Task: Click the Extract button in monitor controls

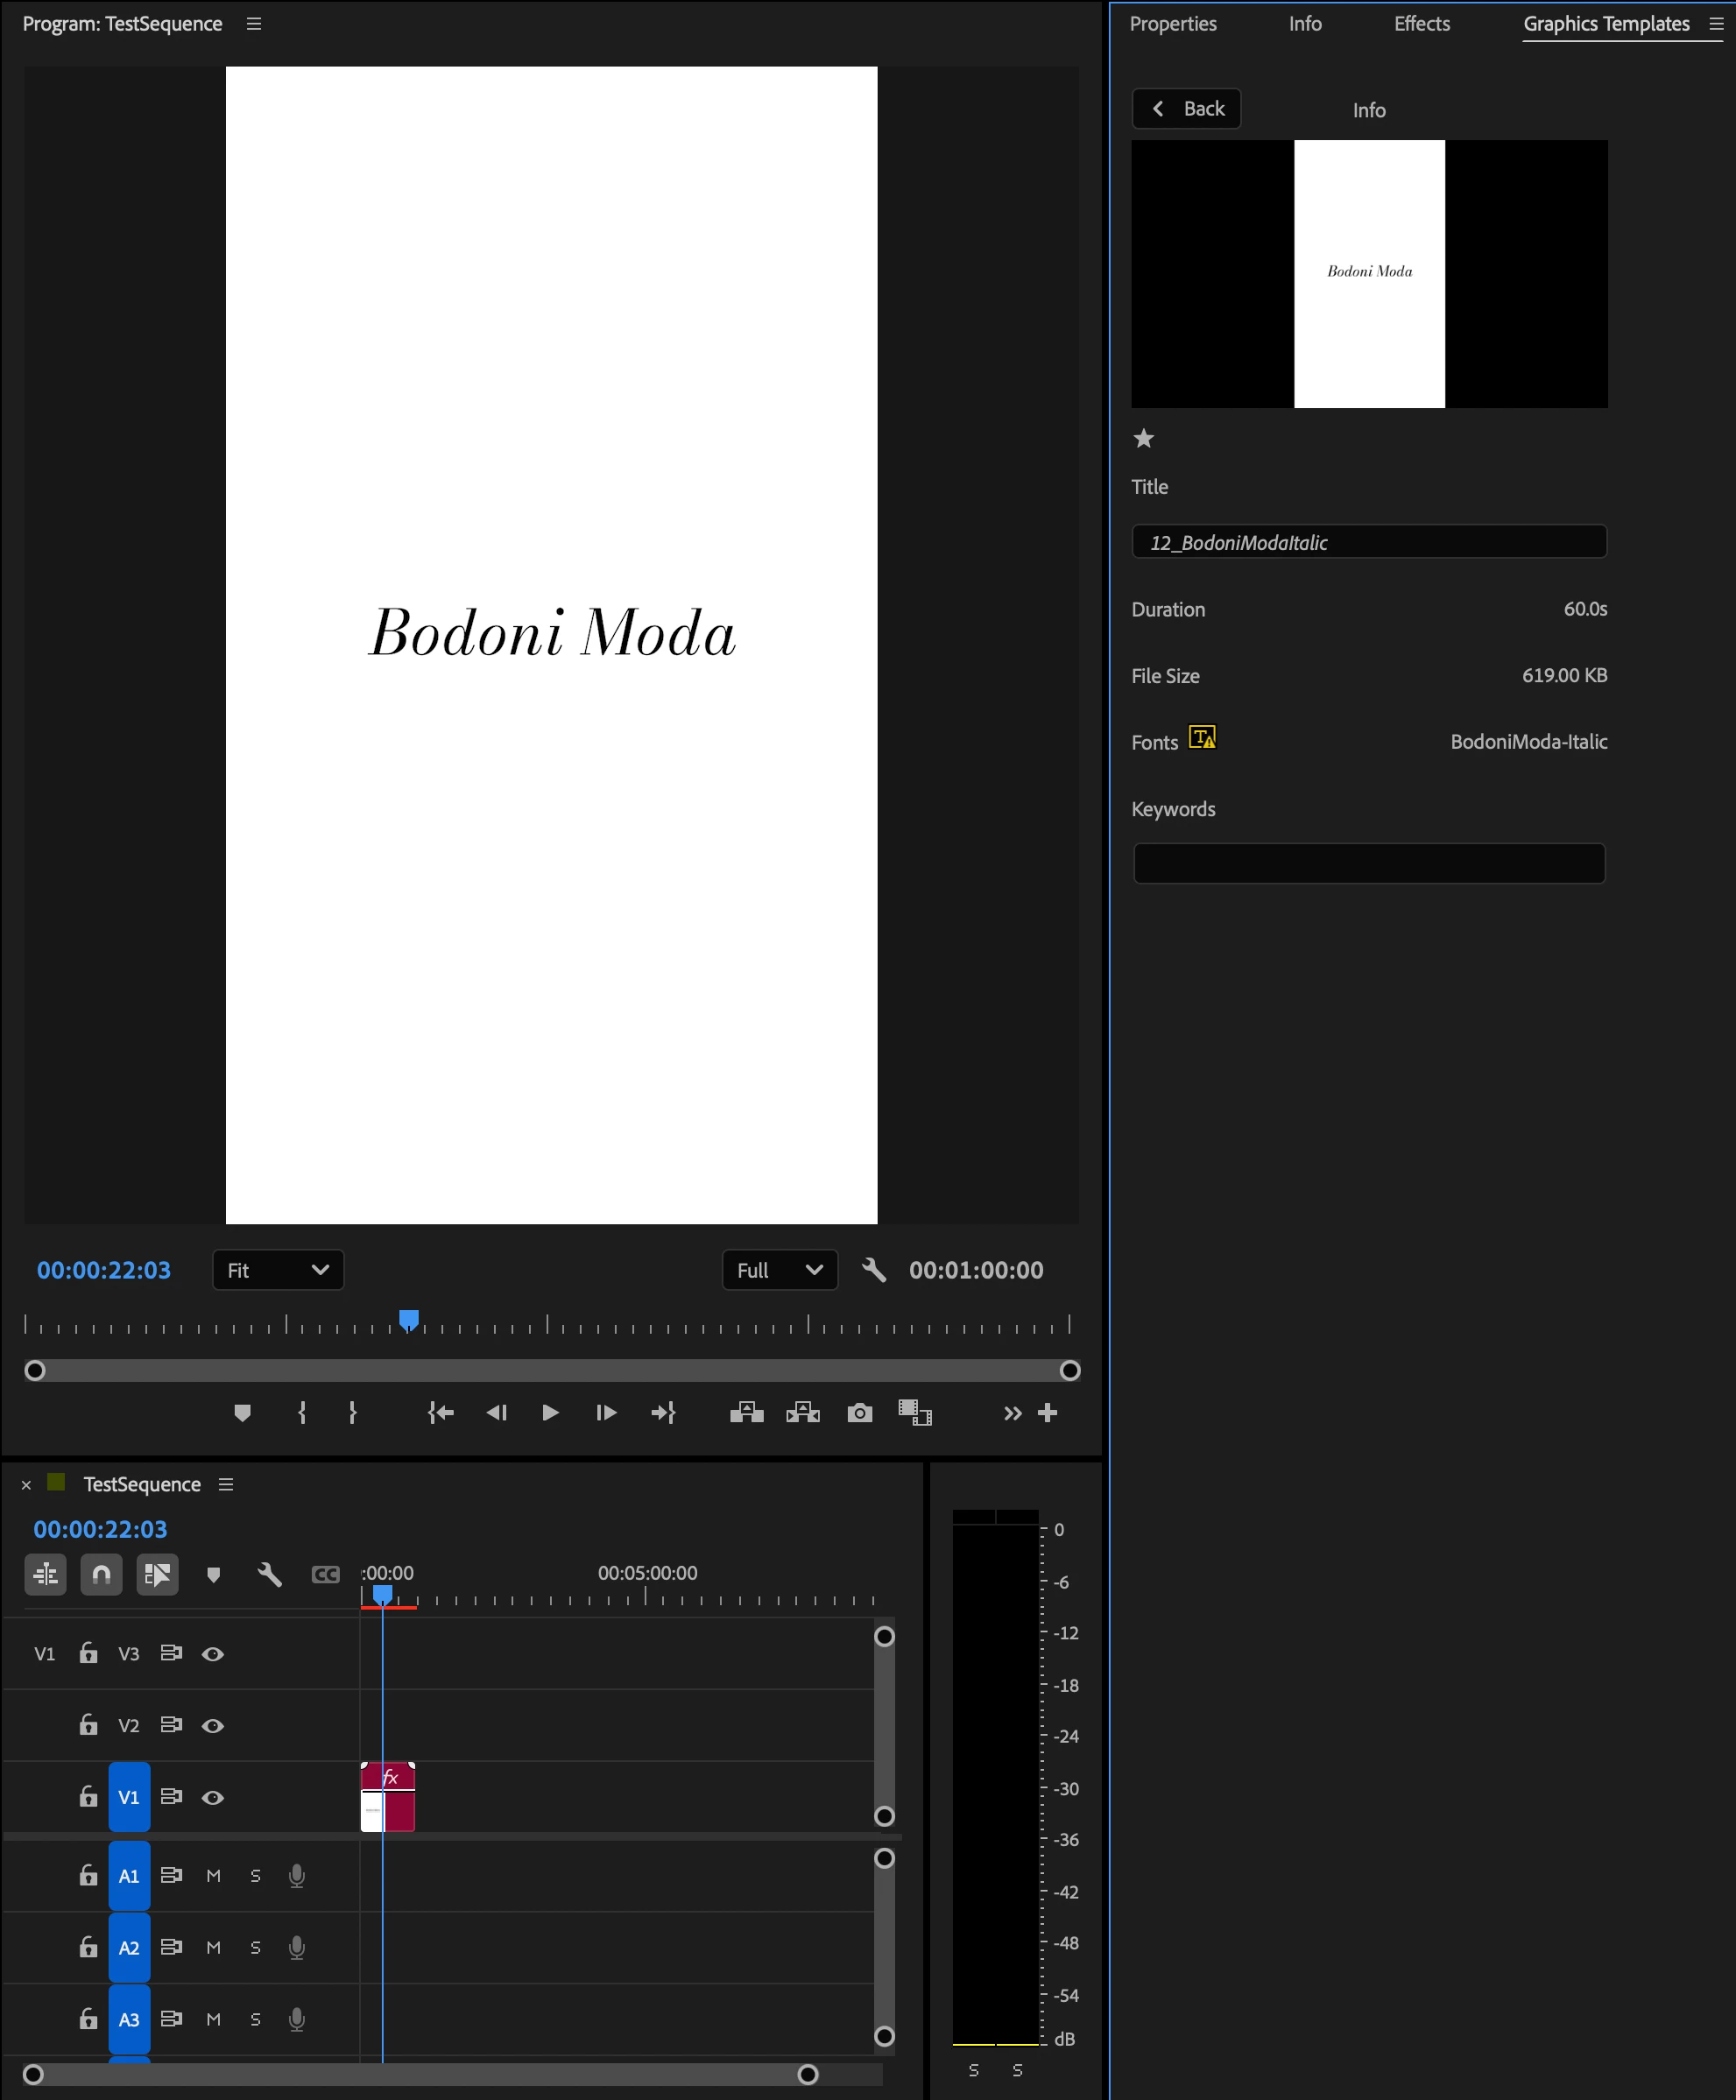Action: pyautogui.click(x=802, y=1412)
